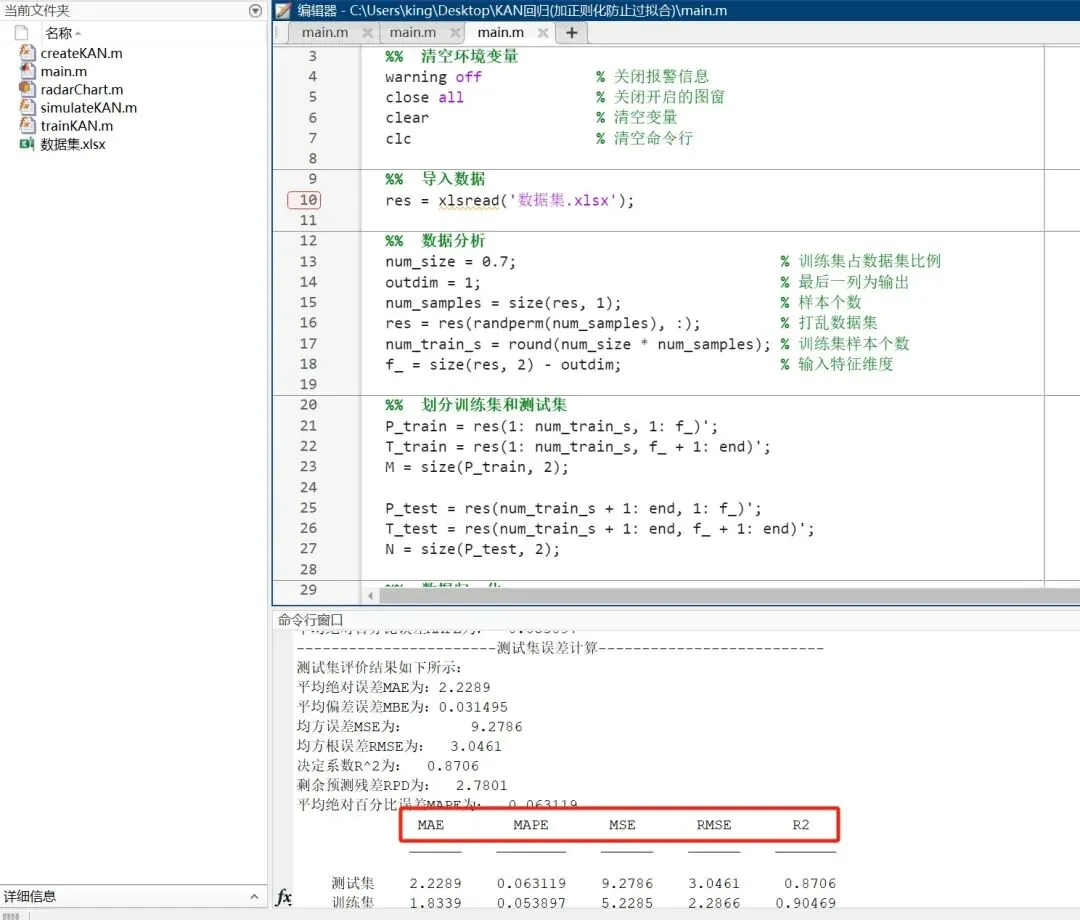
Task: Click test set MAE value 2.2289 in table
Action: [x=435, y=884]
